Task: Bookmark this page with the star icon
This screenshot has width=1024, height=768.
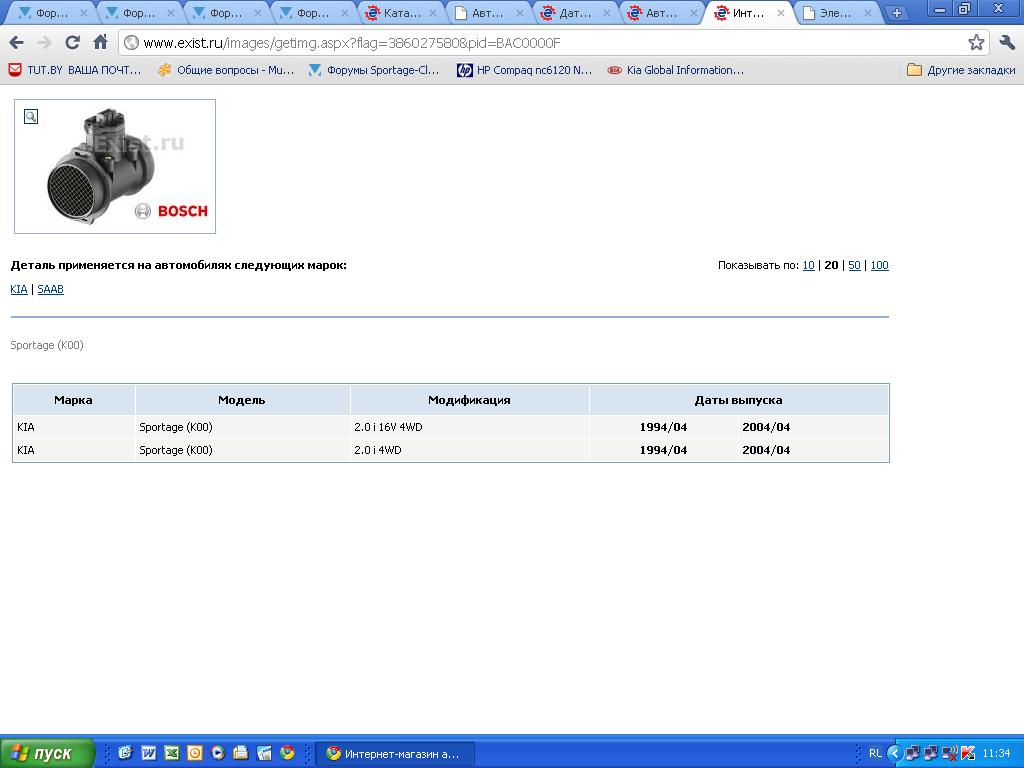Action: (976, 42)
